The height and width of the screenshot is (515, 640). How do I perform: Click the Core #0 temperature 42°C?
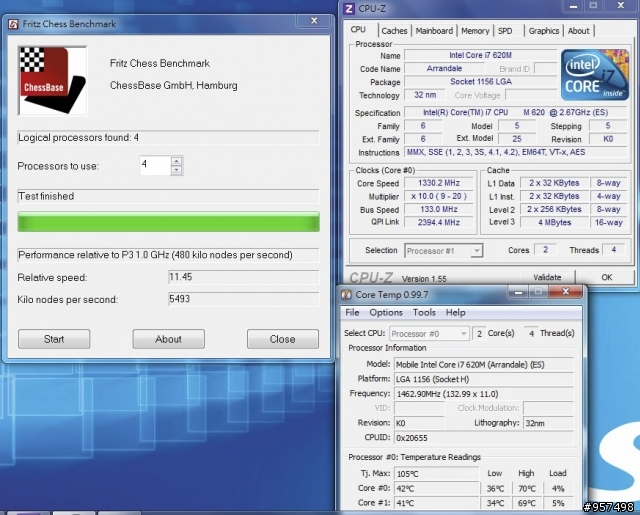tap(436, 488)
